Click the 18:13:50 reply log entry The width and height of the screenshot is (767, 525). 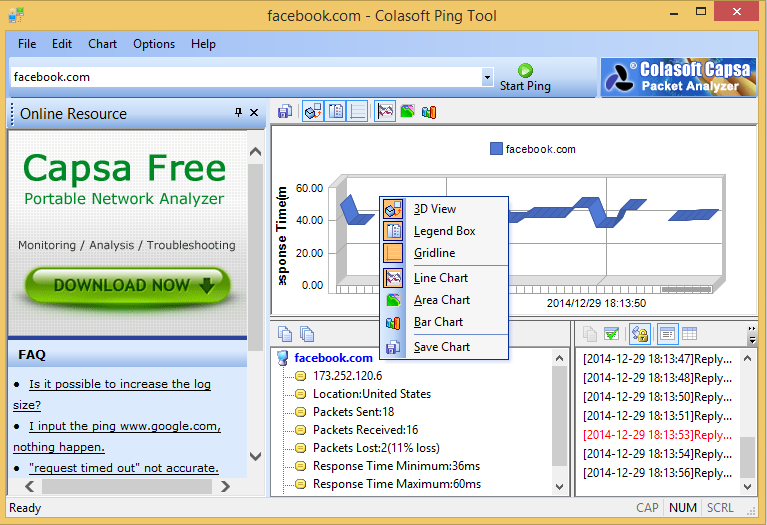pyautogui.click(x=657, y=397)
